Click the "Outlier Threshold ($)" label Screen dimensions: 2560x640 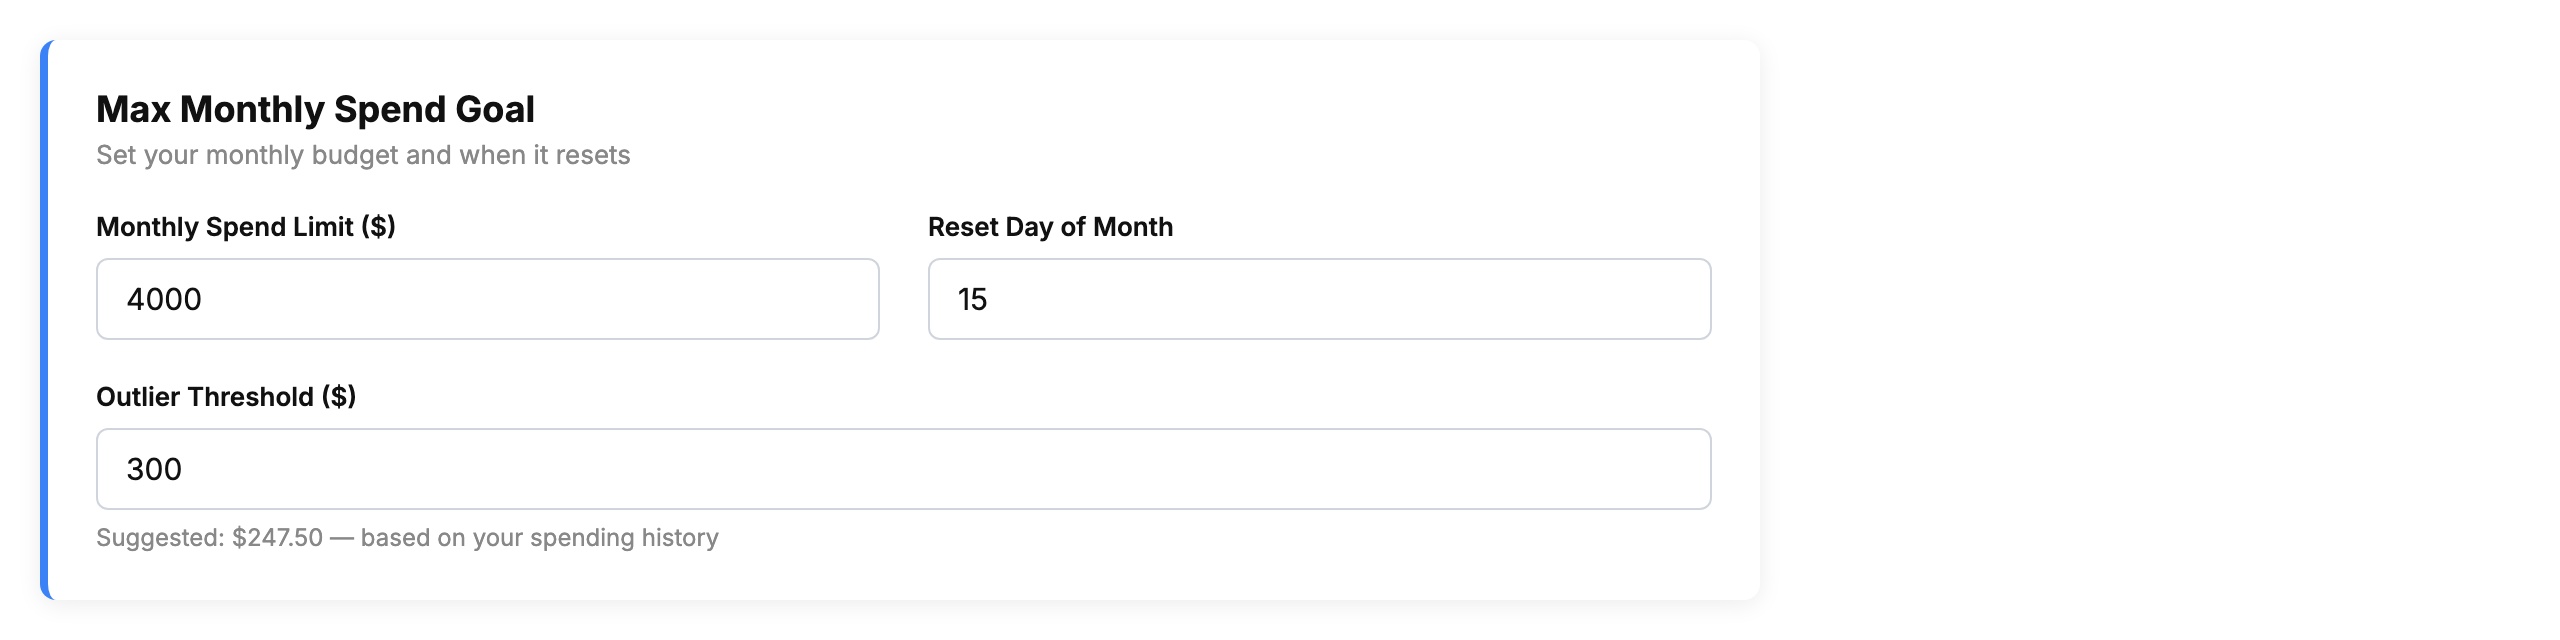226,397
